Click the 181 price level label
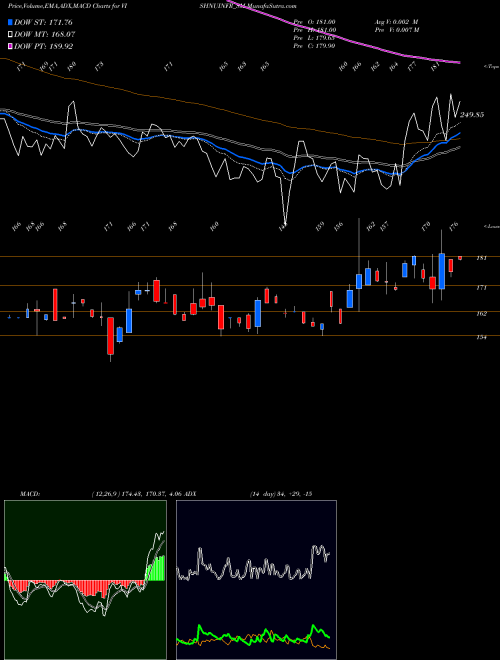Screen dimensions: 500x660 click(x=481, y=258)
